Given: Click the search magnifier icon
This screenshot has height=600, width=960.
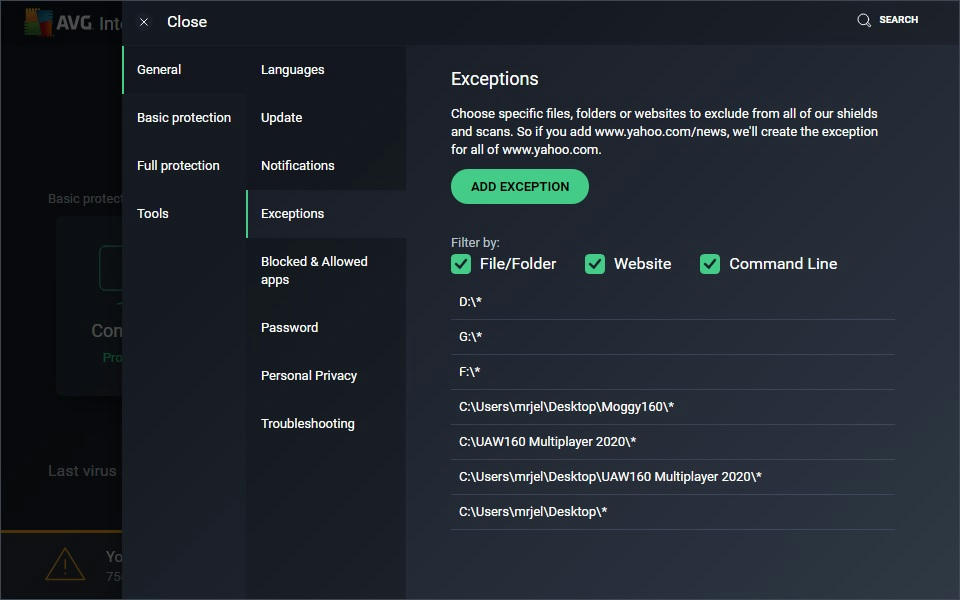Looking at the screenshot, I should (x=863, y=20).
